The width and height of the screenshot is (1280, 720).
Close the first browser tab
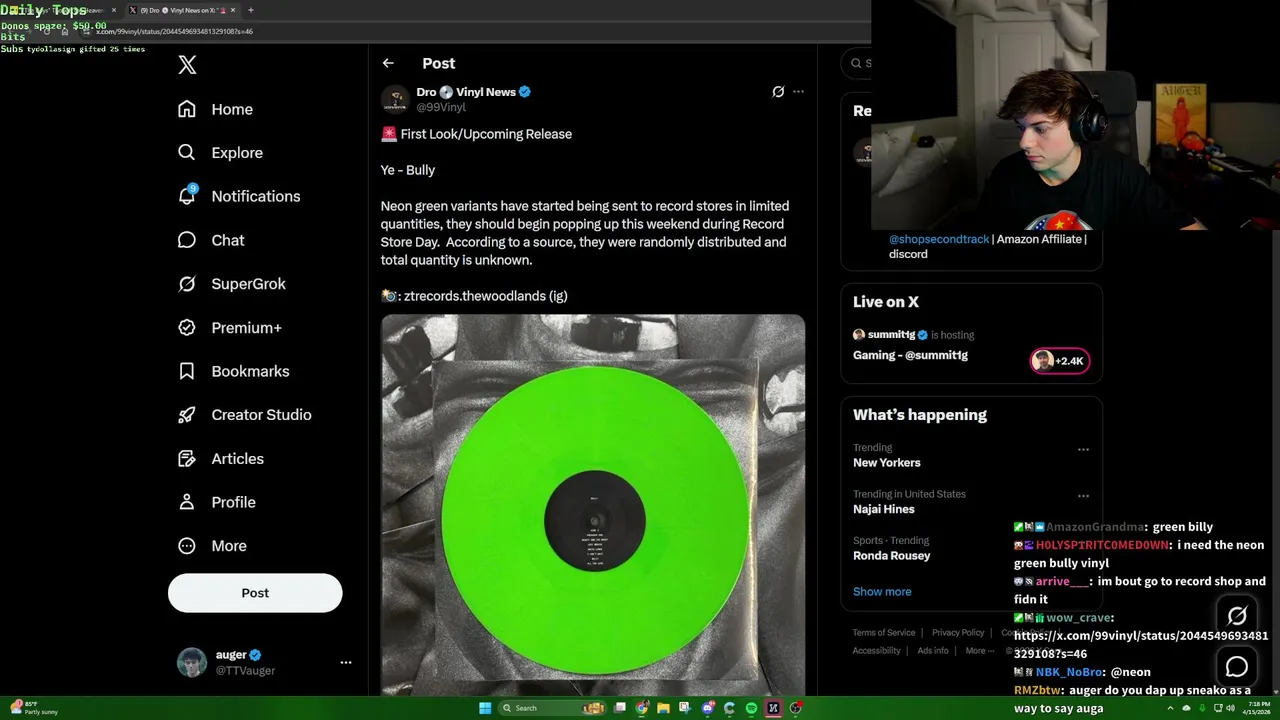[113, 10]
